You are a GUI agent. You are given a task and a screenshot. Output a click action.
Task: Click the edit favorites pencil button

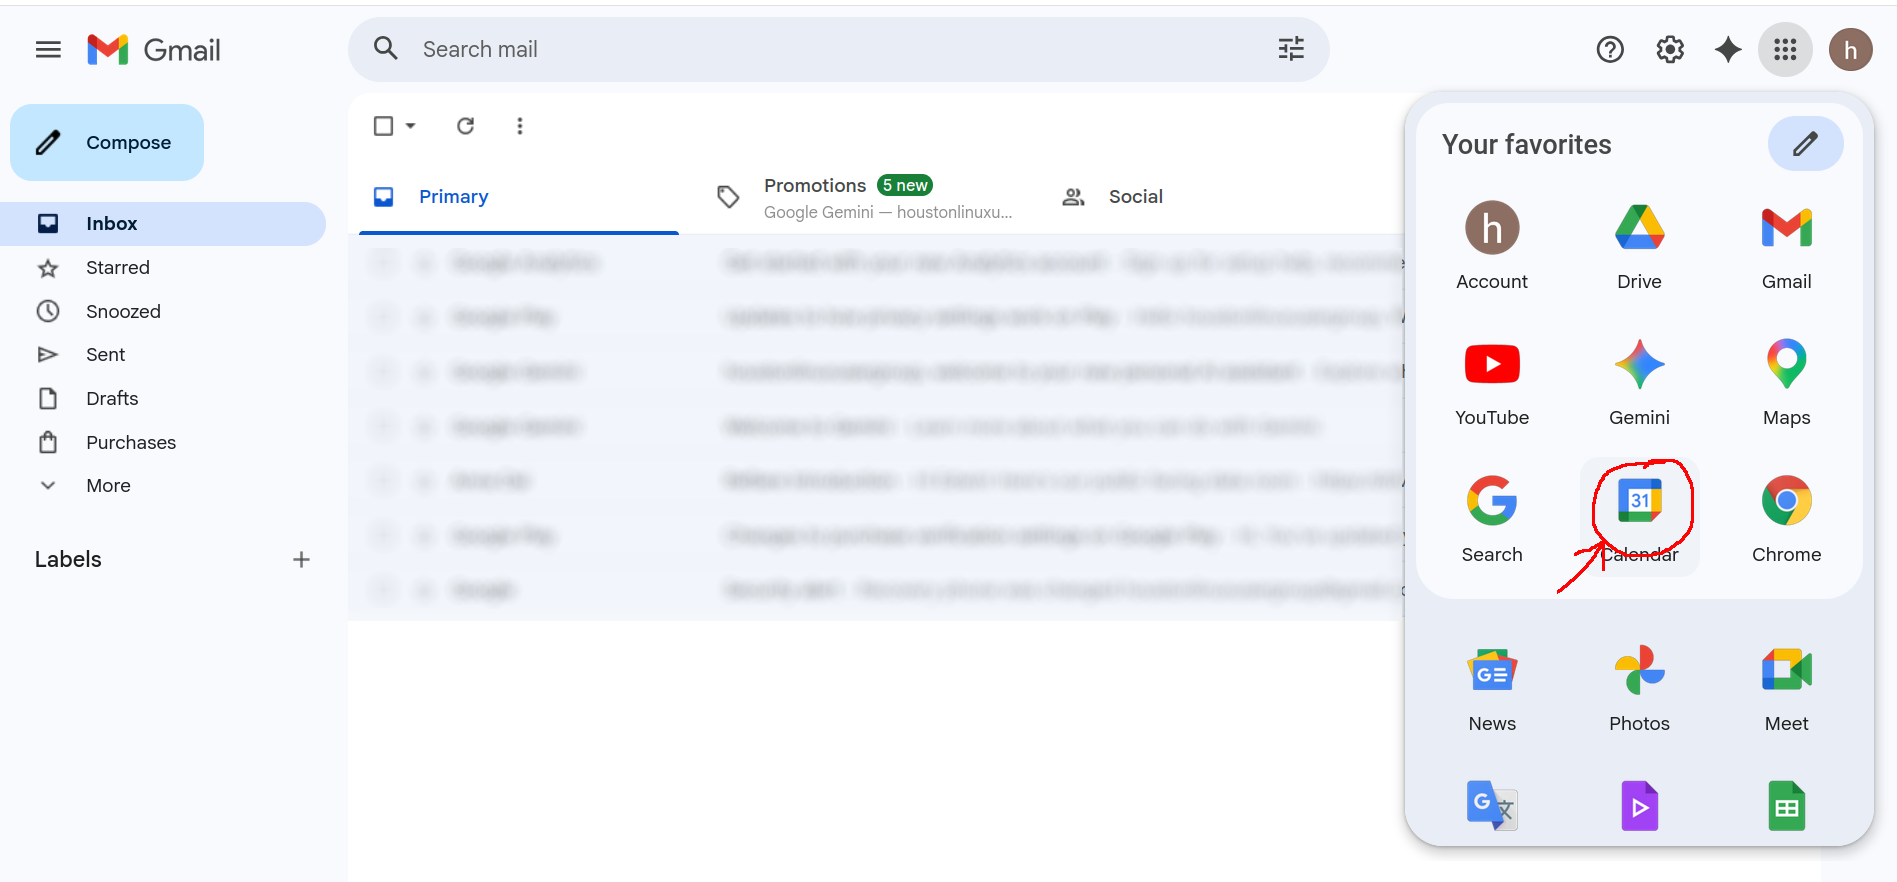(1805, 144)
